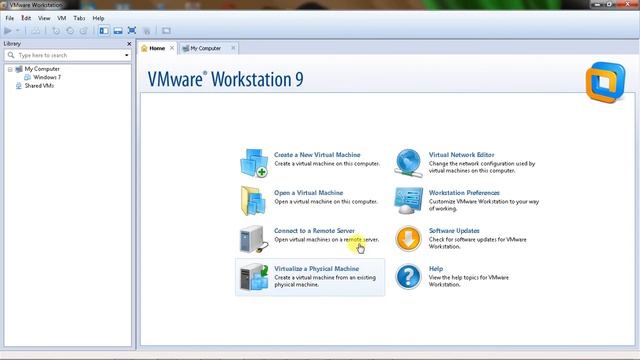
Task: Click the Windows 7 VM tree icon
Action: coord(27,77)
